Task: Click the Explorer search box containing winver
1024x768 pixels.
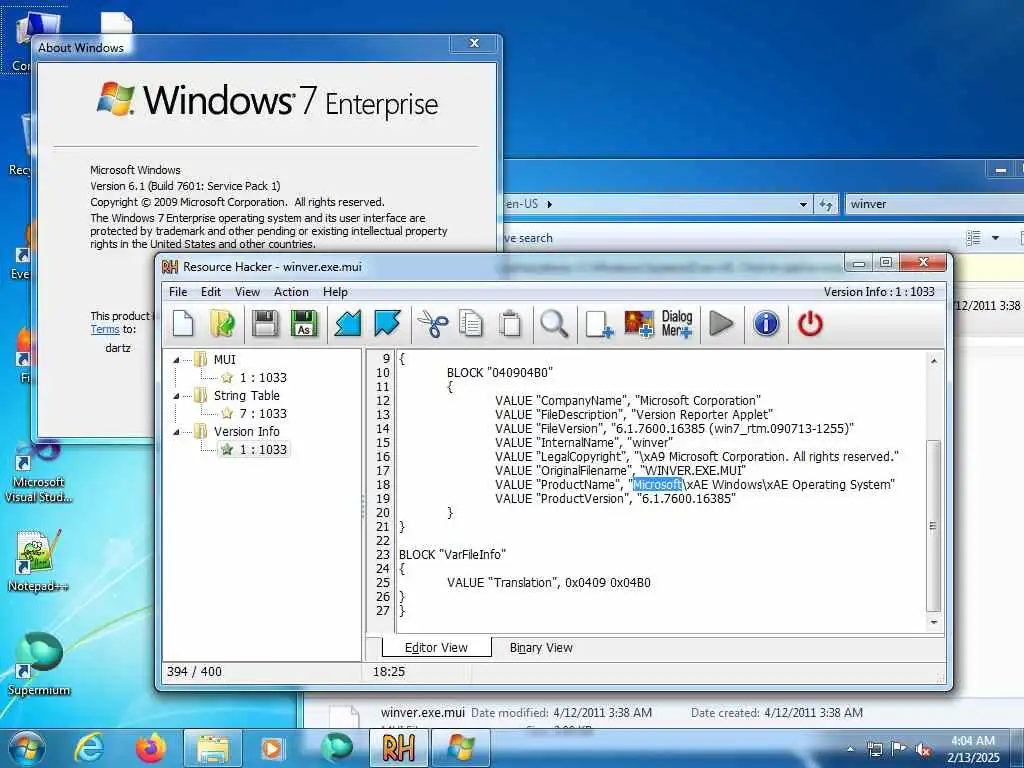Action: pos(934,204)
